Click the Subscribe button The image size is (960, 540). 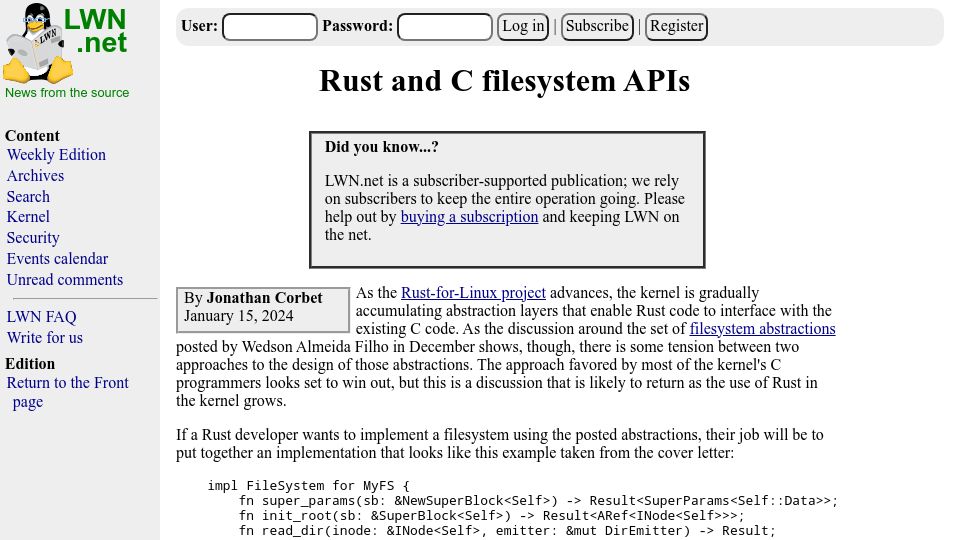pos(597,27)
